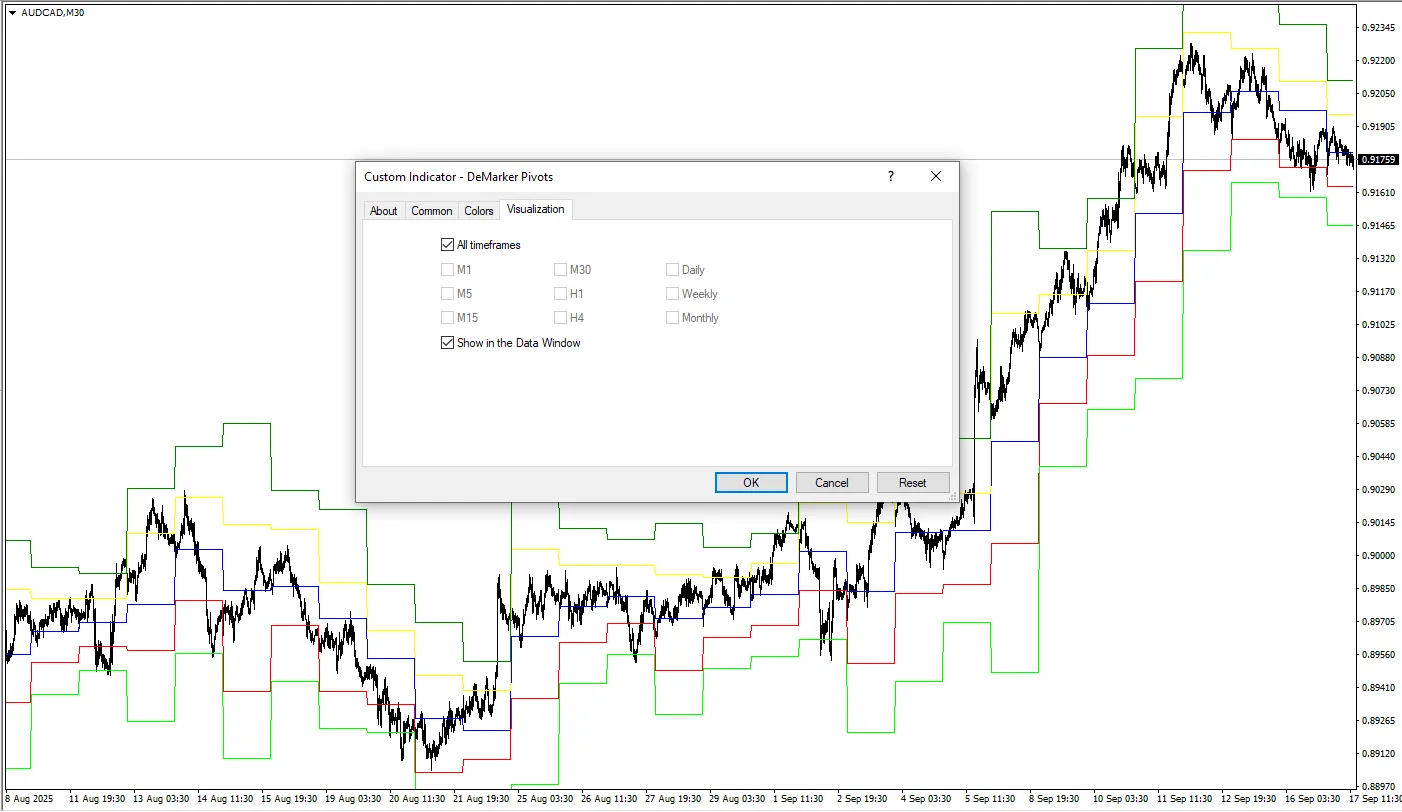
Task: Switch to the About tab
Action: [x=383, y=211]
